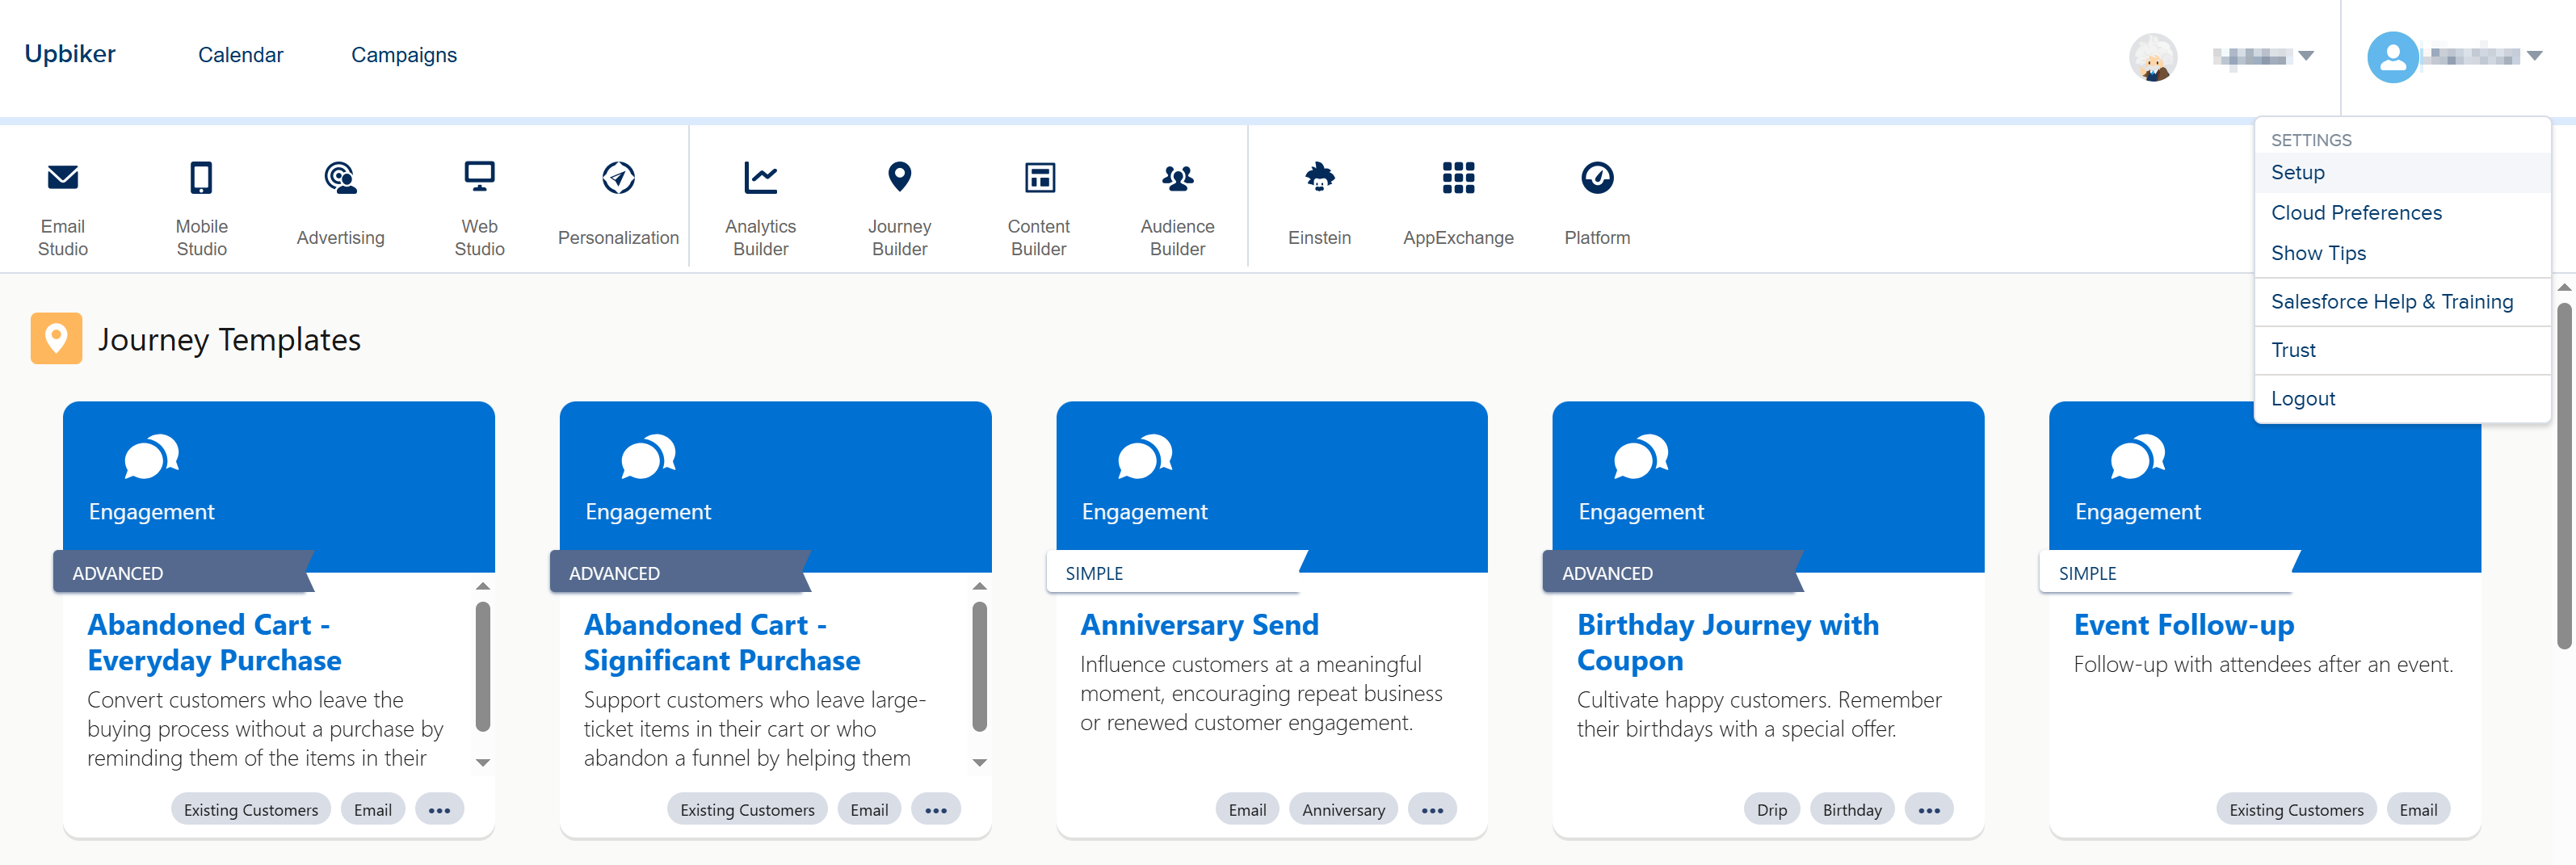2576x865 pixels.
Task: Open Event Follow-up template title
Action: tap(2183, 625)
